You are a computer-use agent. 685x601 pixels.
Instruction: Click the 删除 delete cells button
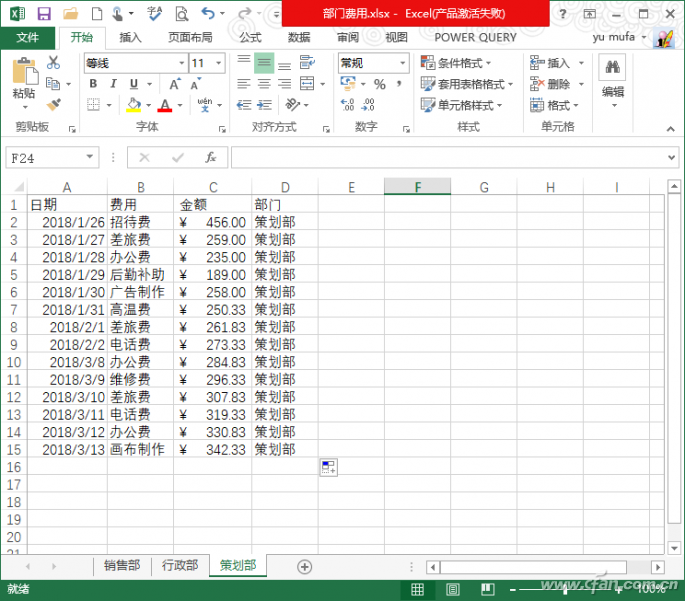(x=550, y=84)
